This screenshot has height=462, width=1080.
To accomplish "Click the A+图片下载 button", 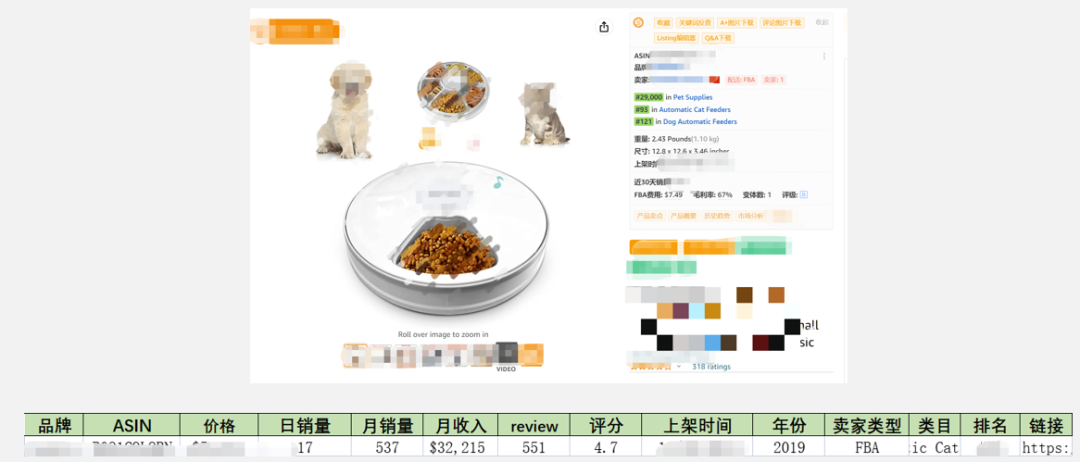I will point(736,23).
